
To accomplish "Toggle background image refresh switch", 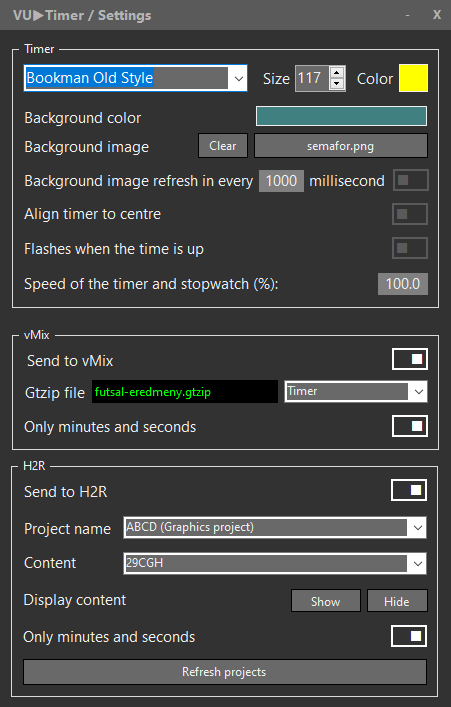I will point(410,180).
